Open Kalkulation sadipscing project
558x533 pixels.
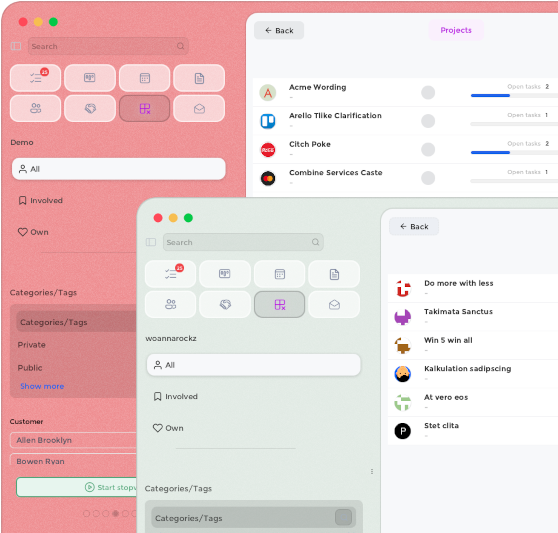tap(468, 369)
